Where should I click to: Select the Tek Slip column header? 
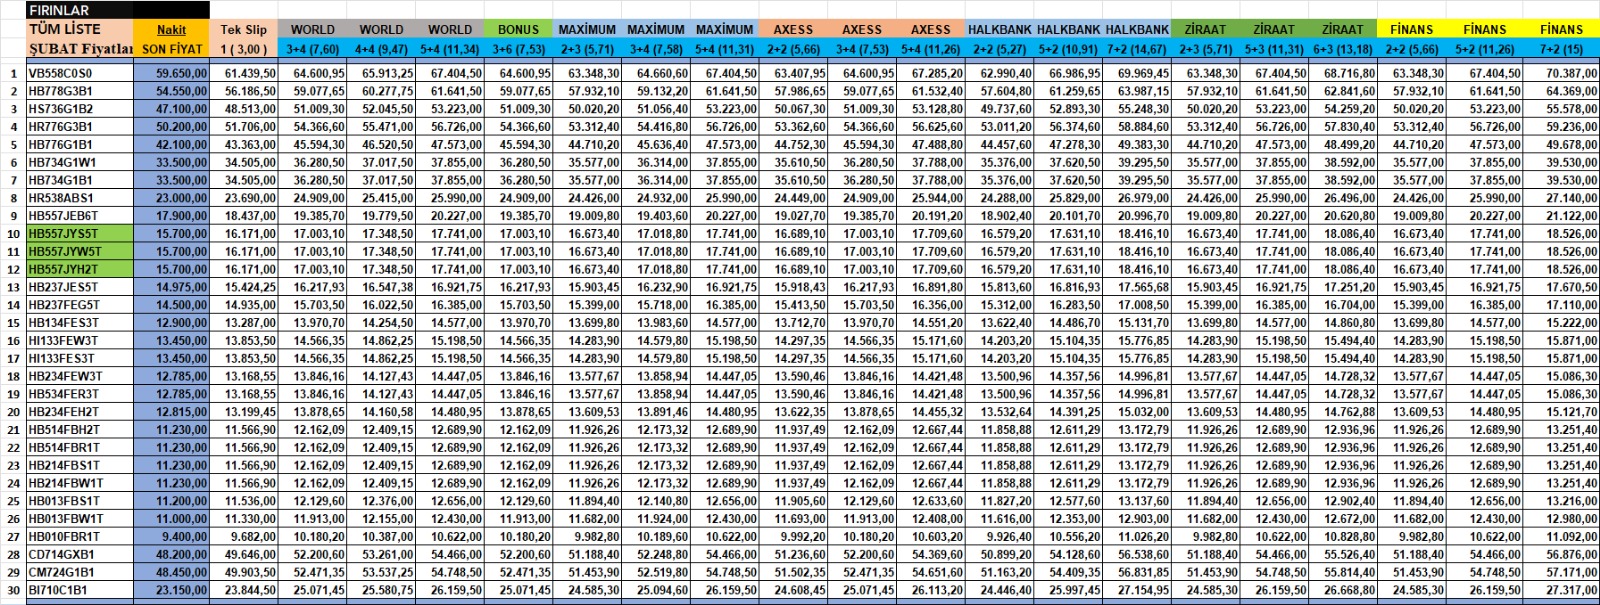[x=244, y=39]
